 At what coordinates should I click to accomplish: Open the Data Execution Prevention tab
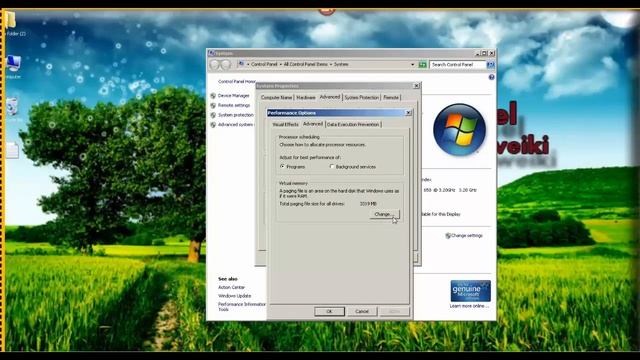point(353,124)
